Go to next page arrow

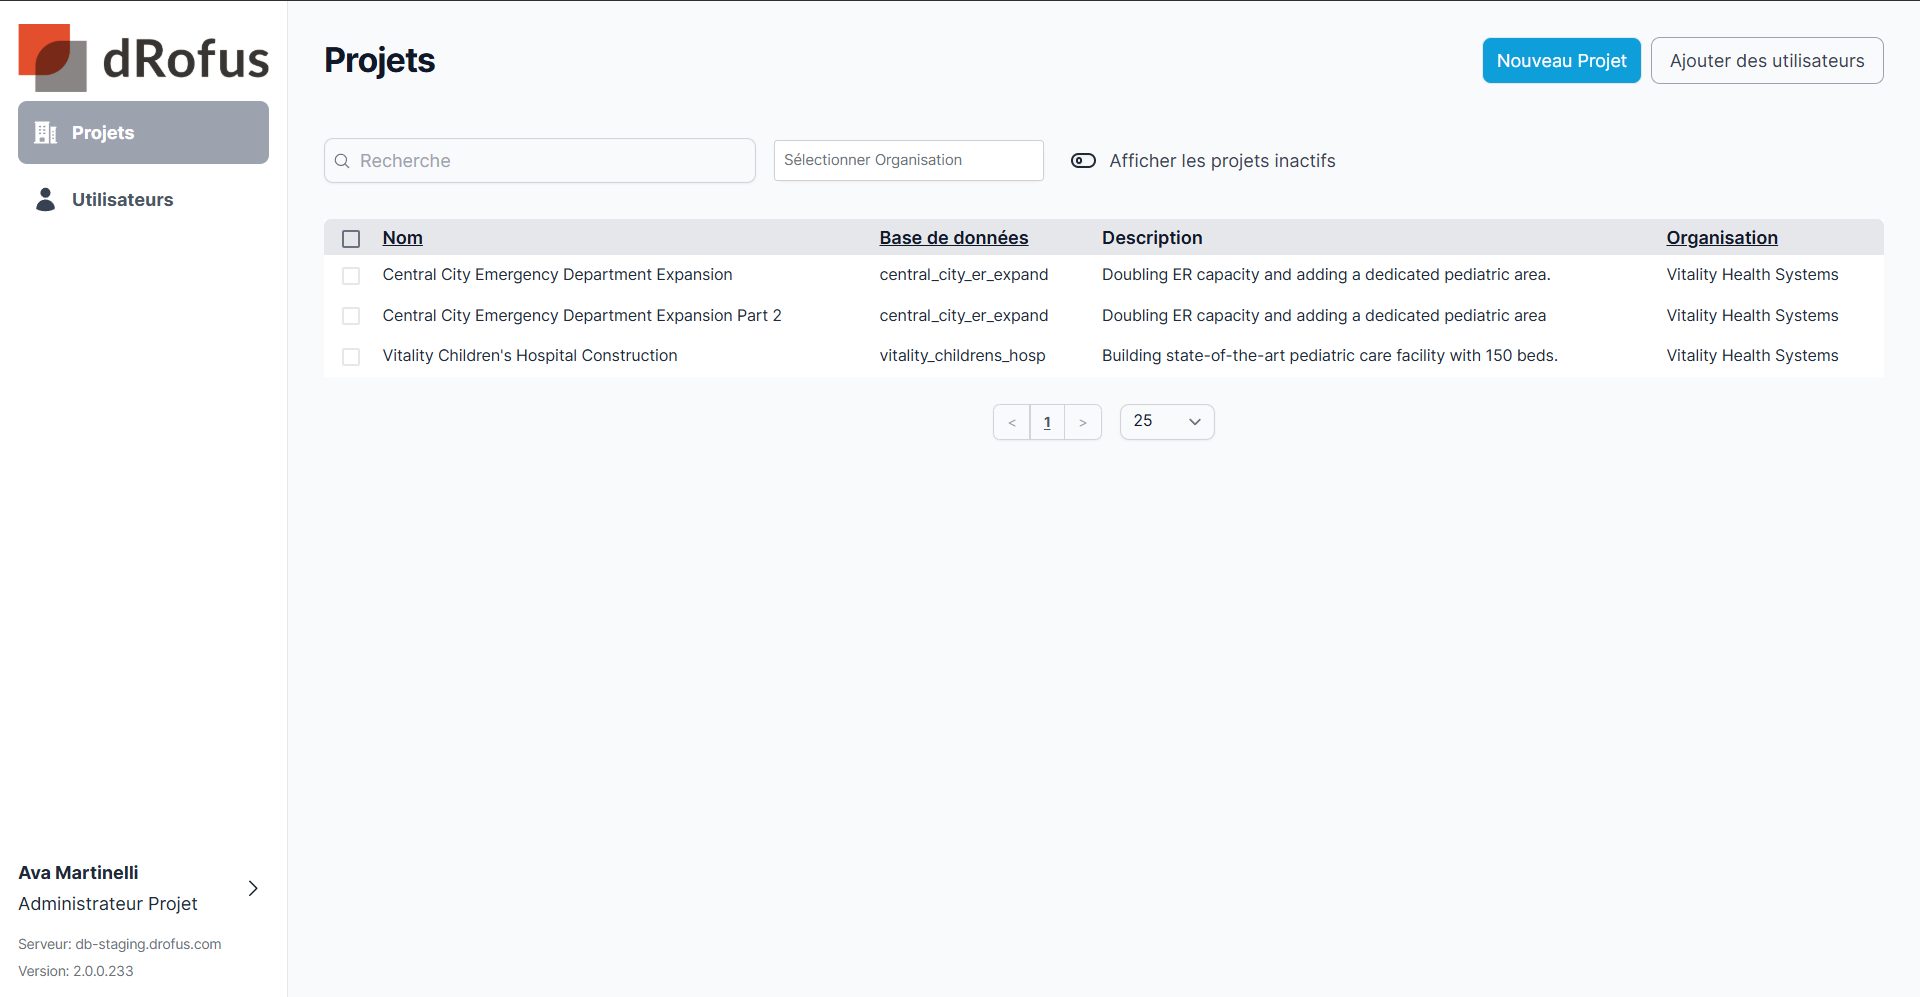pyautogui.click(x=1083, y=422)
